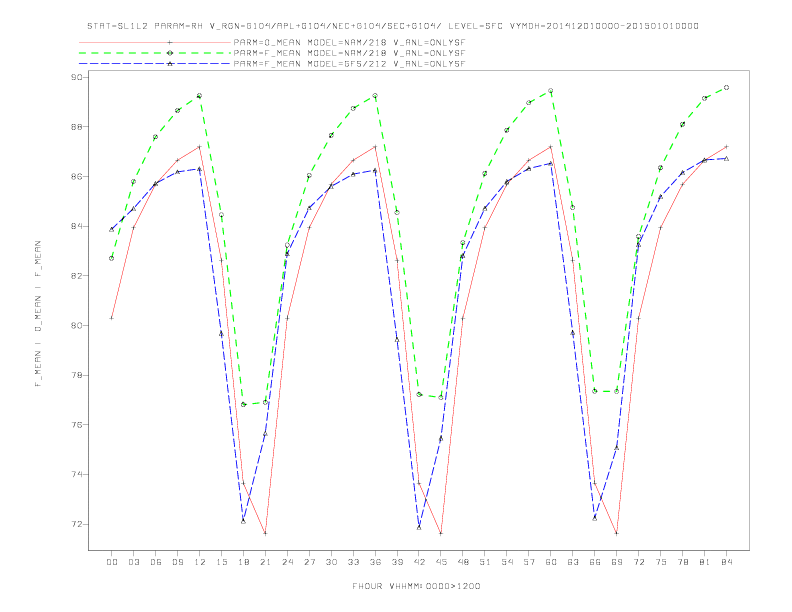Screen dimensions: 792x612
Task: Click x-axis forecast hour label 51
Action: [485, 562]
